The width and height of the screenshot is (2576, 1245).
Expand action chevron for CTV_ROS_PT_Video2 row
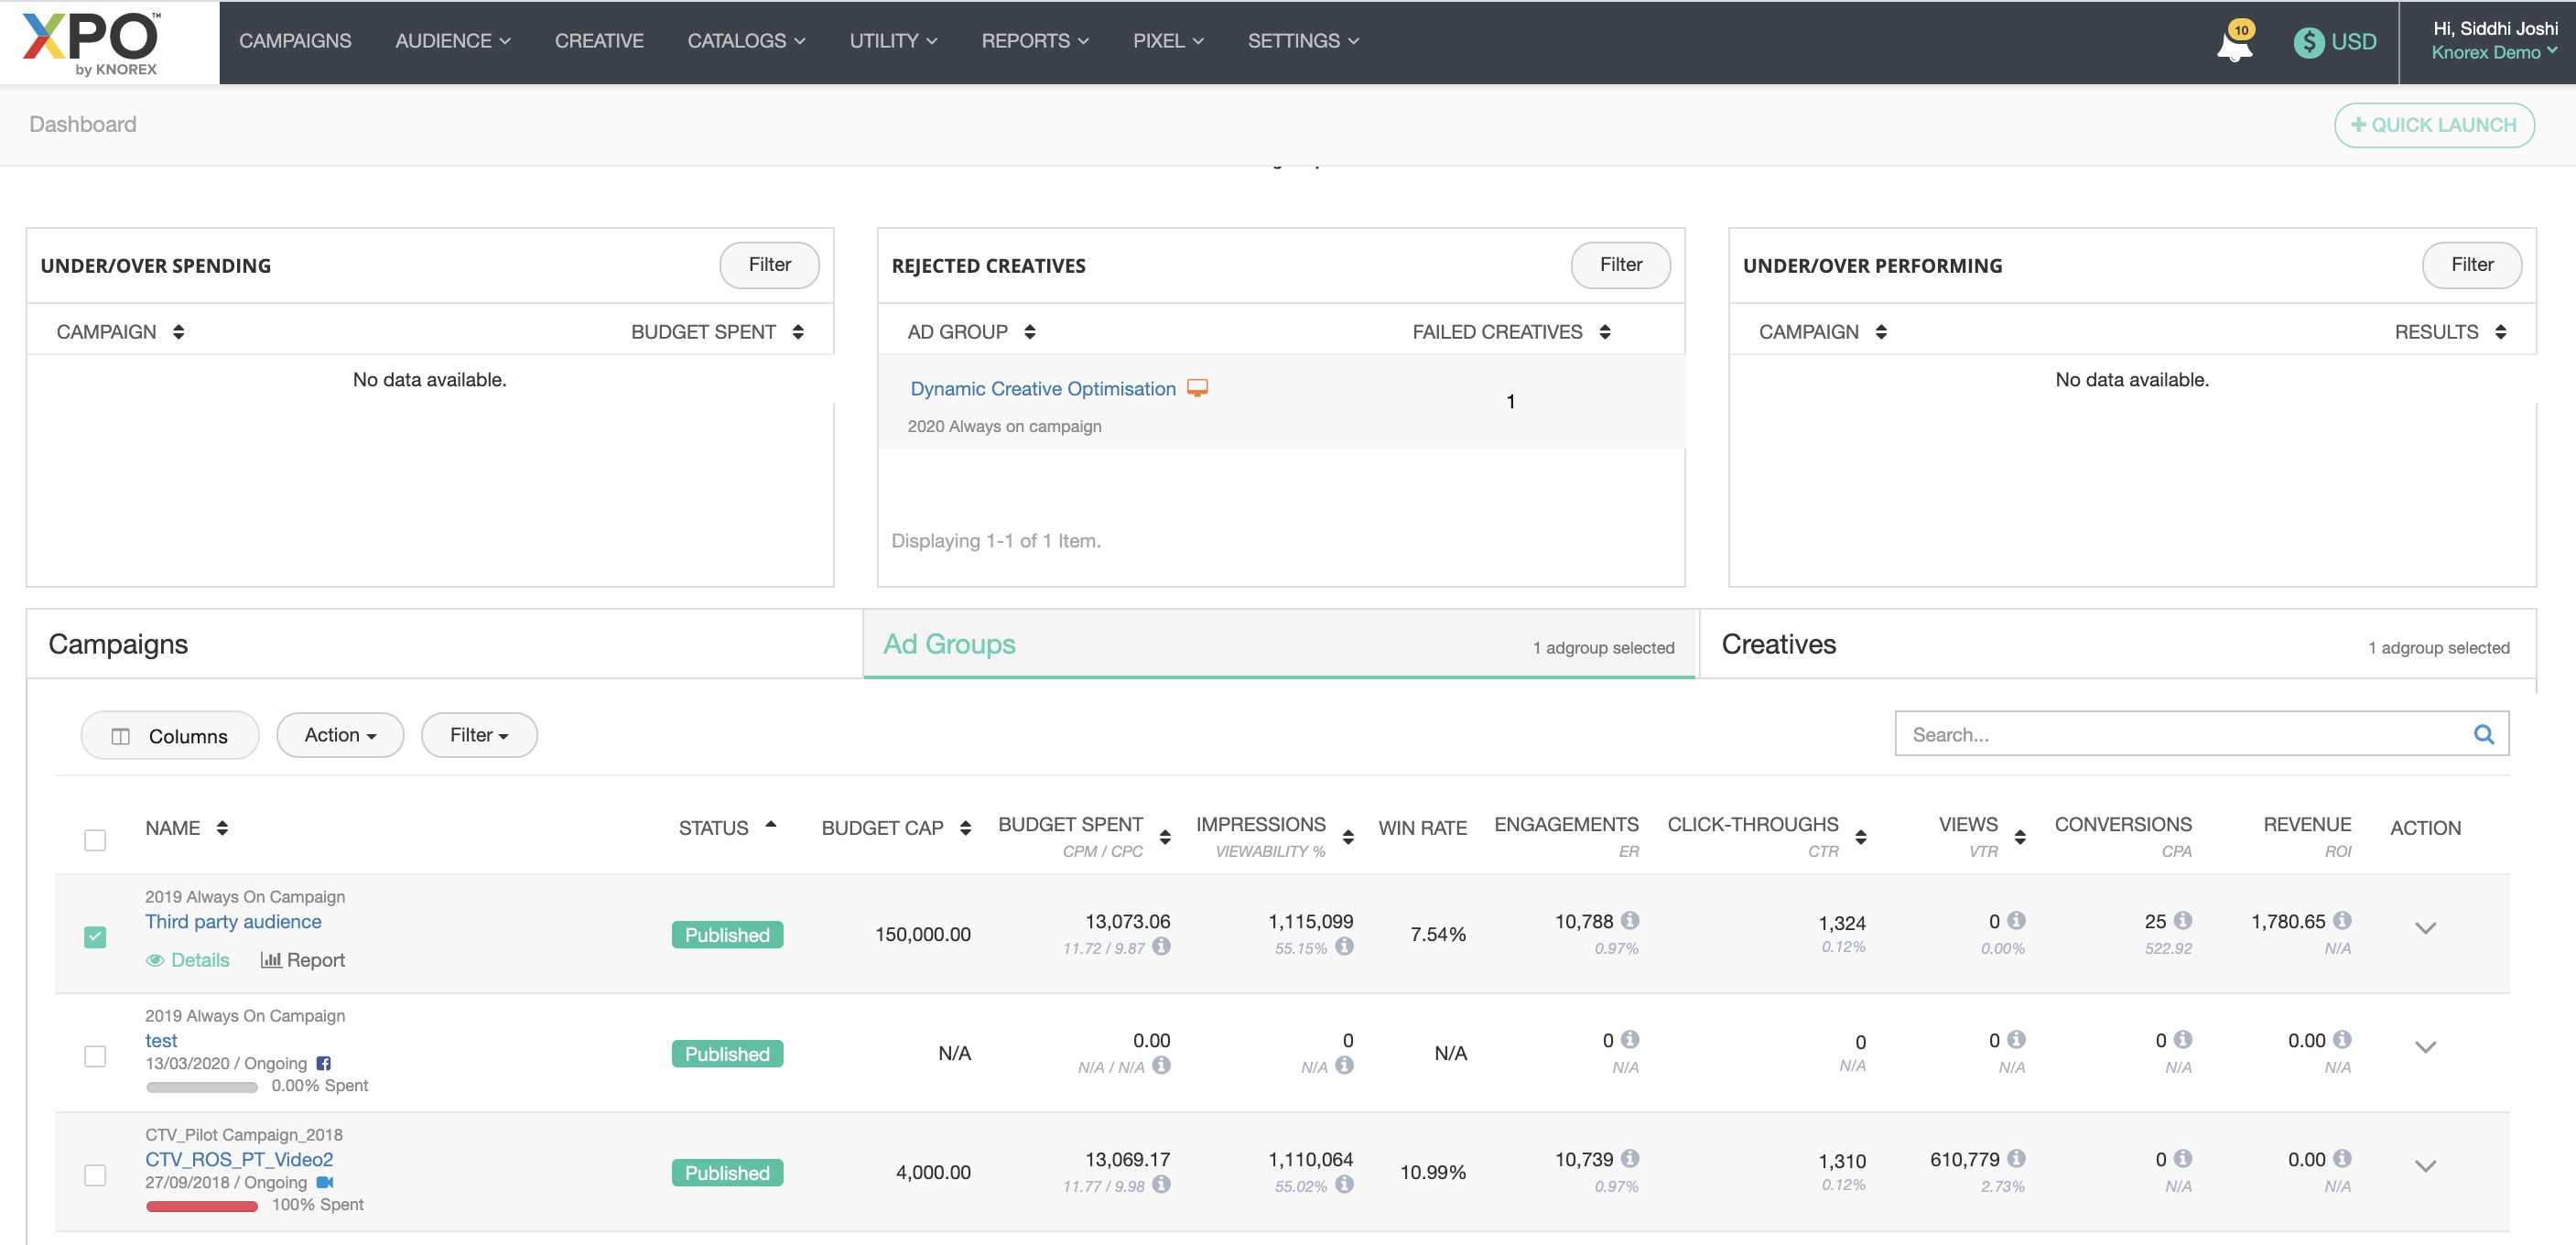tap(2425, 1166)
